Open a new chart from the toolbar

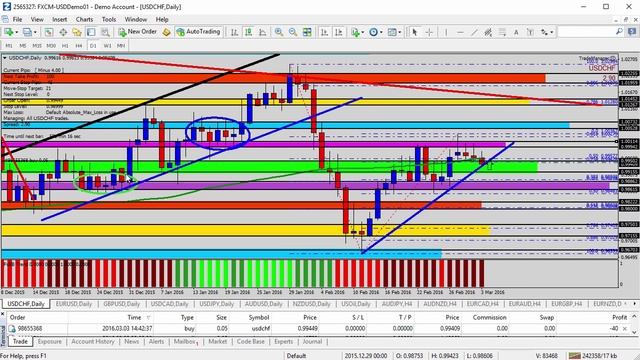point(8,32)
